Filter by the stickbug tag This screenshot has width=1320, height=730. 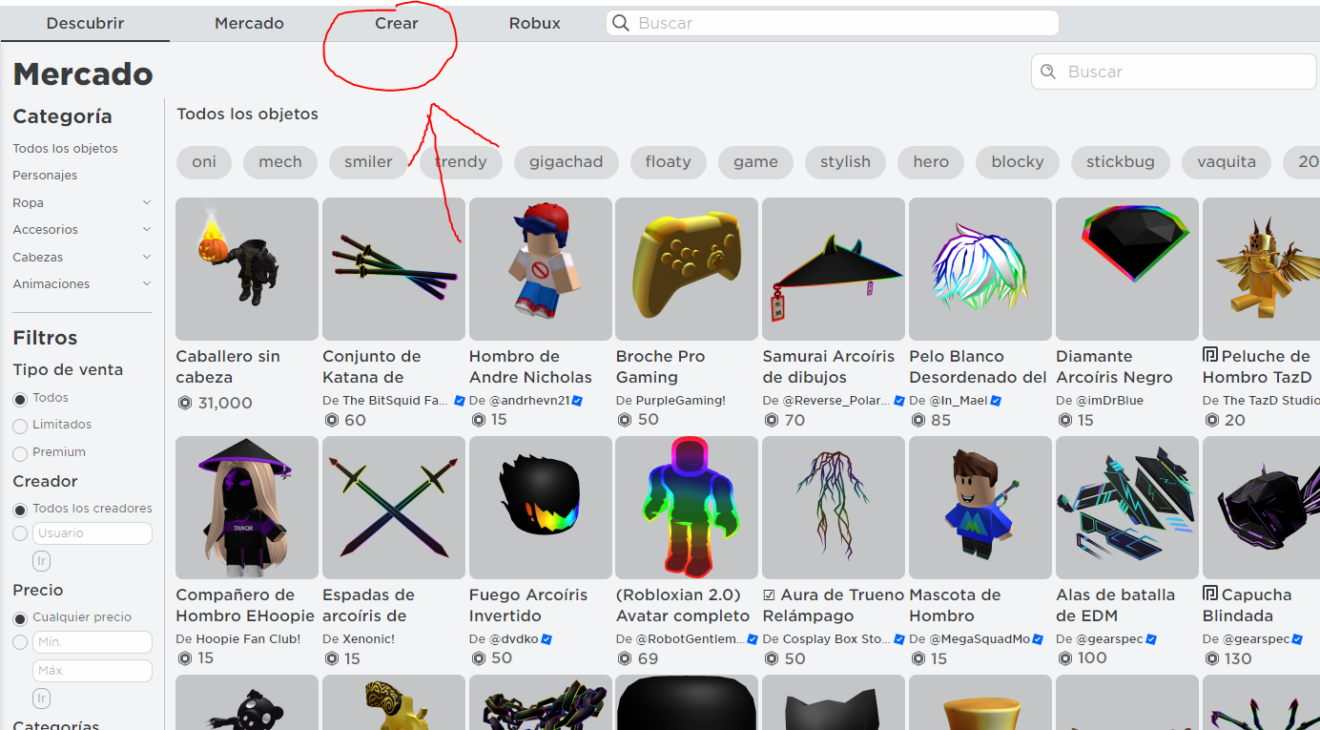click(x=1120, y=162)
